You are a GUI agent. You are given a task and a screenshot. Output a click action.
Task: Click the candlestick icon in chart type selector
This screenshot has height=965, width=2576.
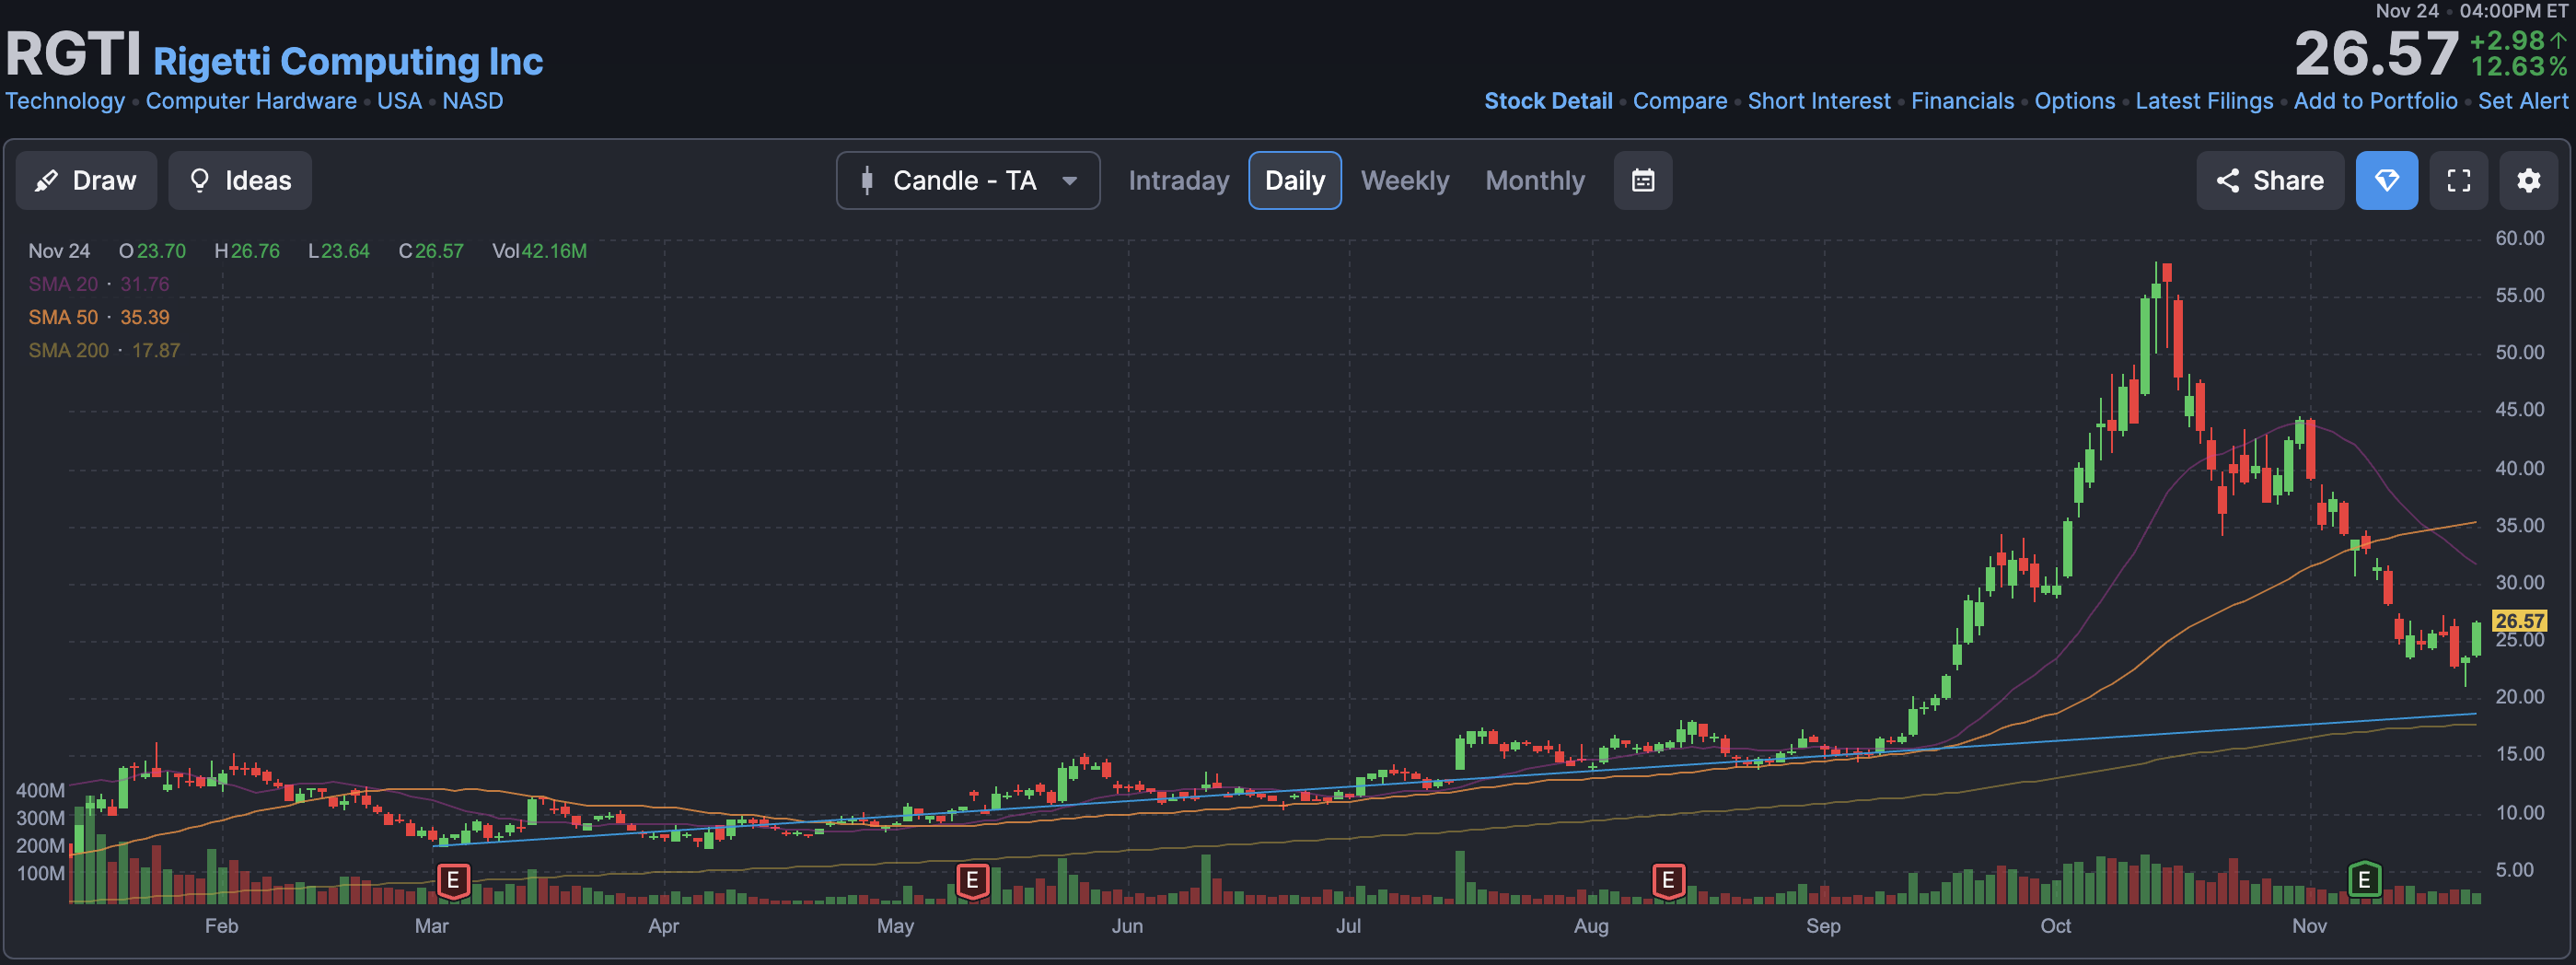tap(867, 181)
